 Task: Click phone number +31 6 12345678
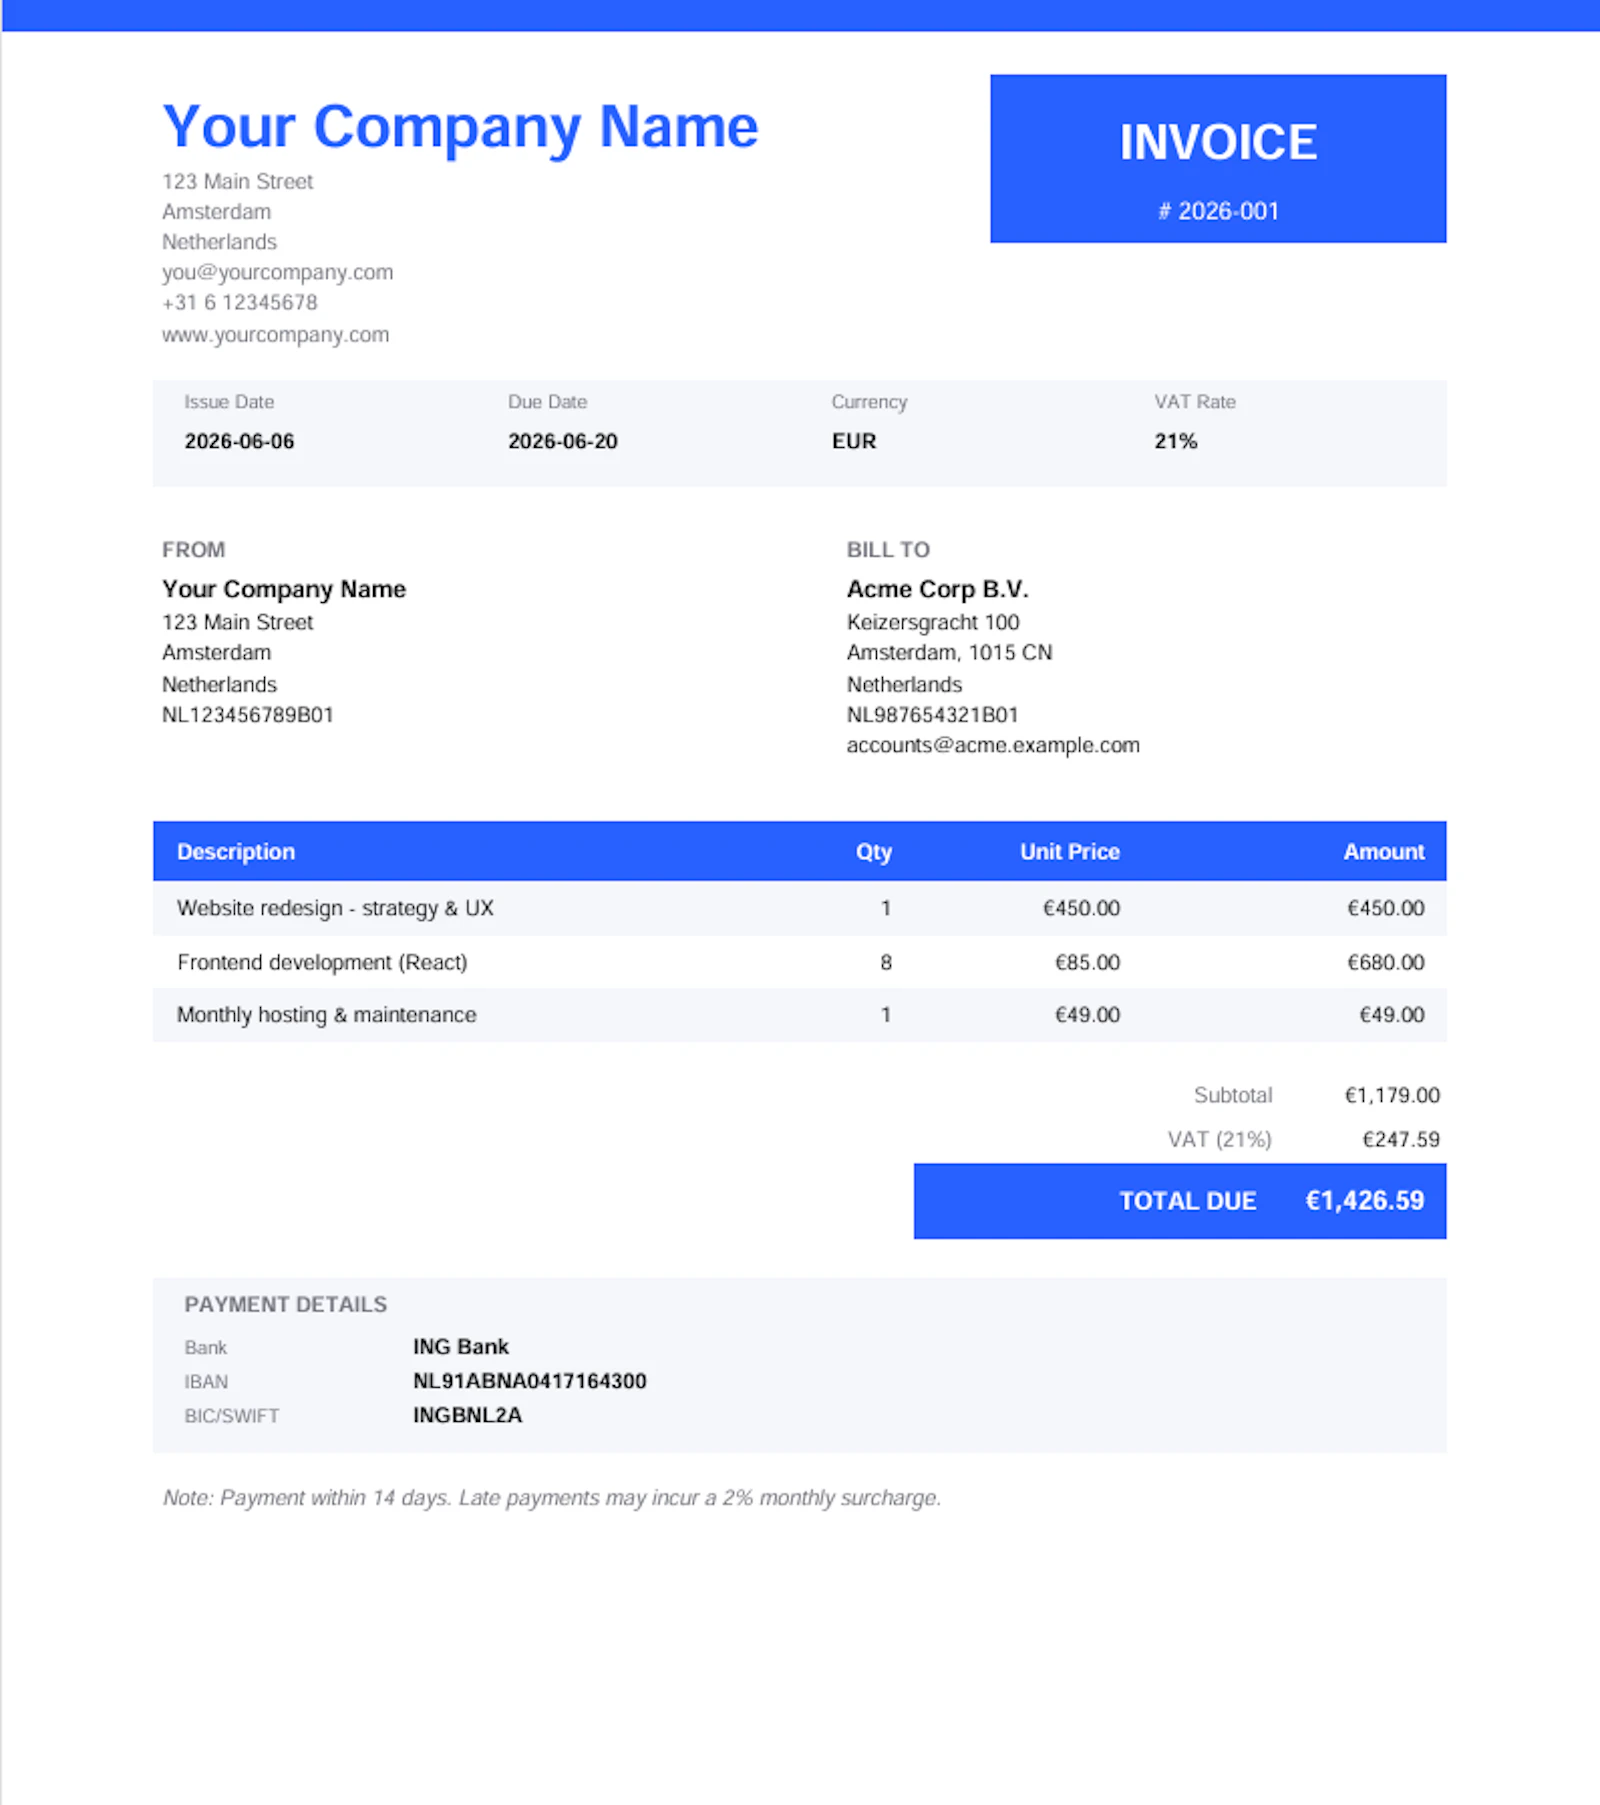pos(239,302)
